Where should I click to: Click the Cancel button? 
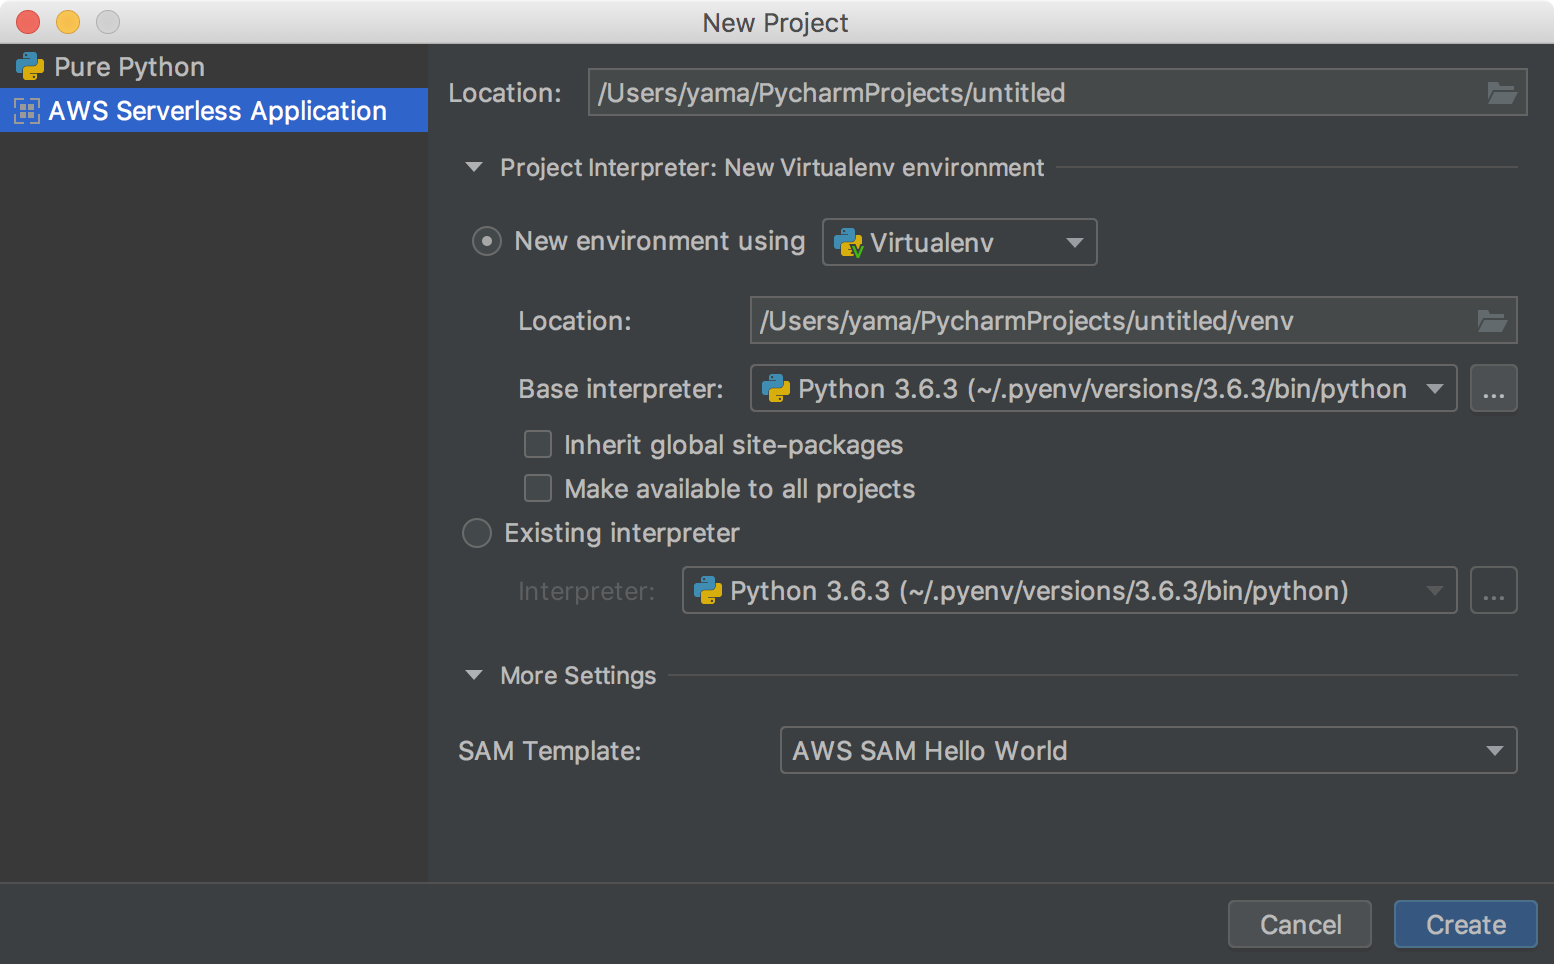1300,924
